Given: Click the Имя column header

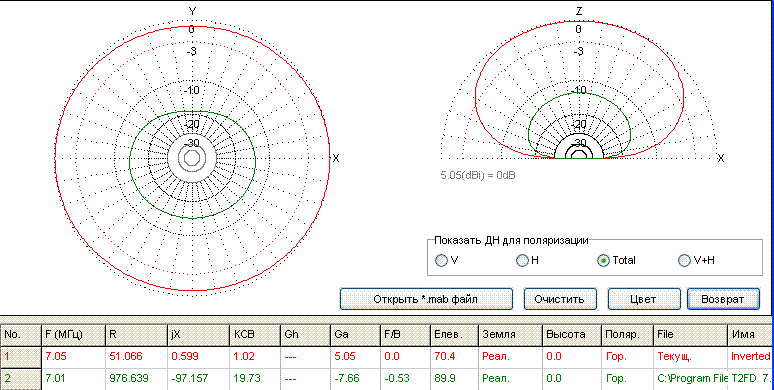Looking at the screenshot, I should coord(750,335).
